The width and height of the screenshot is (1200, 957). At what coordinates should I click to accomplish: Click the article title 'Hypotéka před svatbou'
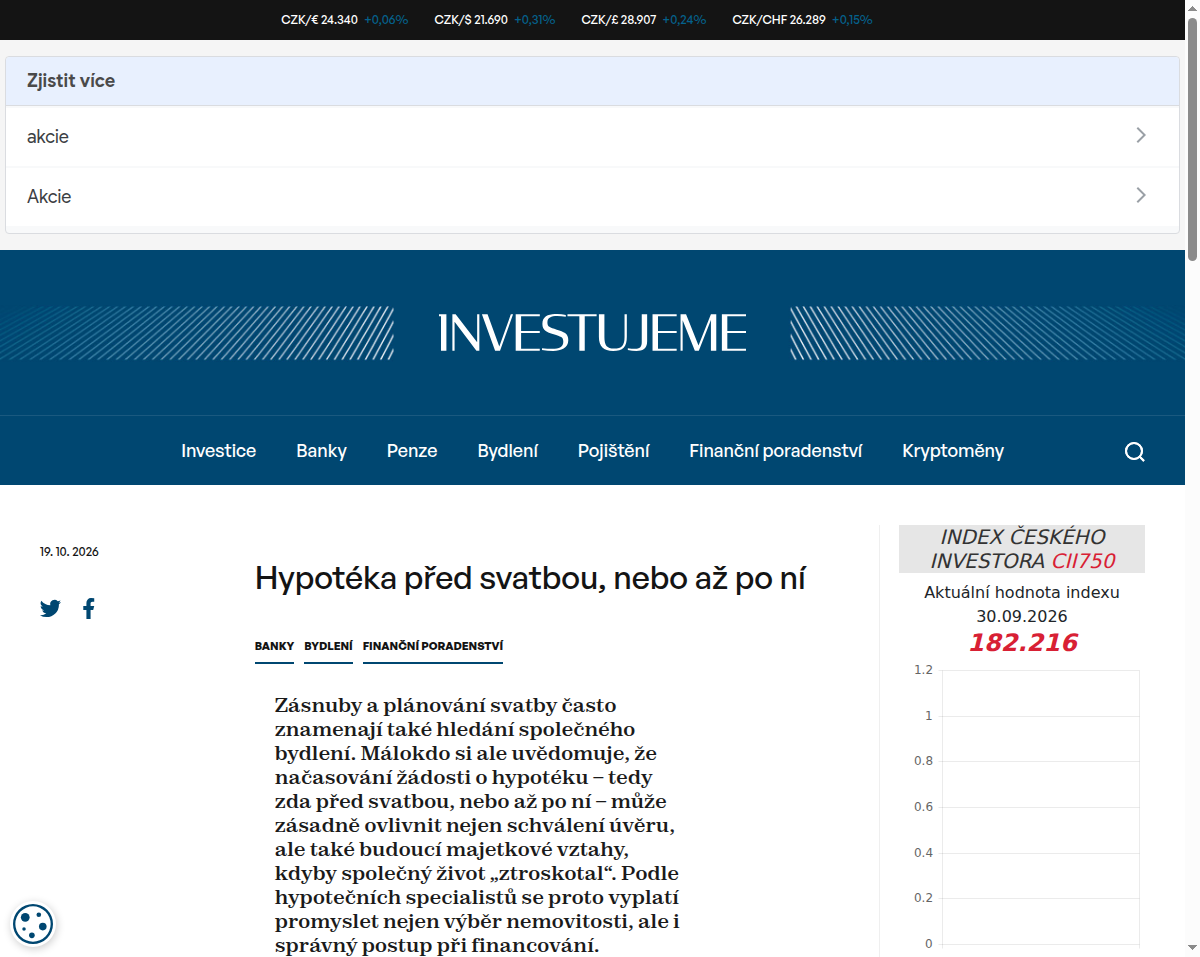pos(530,578)
